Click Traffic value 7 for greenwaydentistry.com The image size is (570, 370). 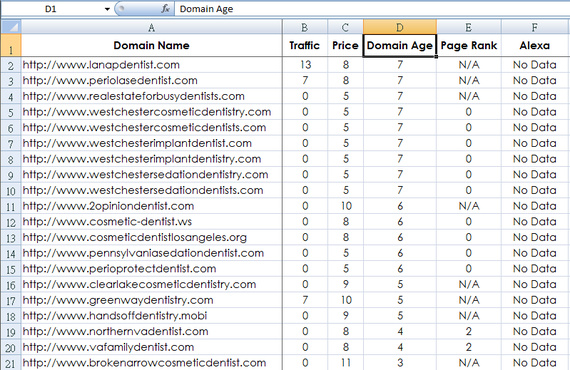pos(305,300)
